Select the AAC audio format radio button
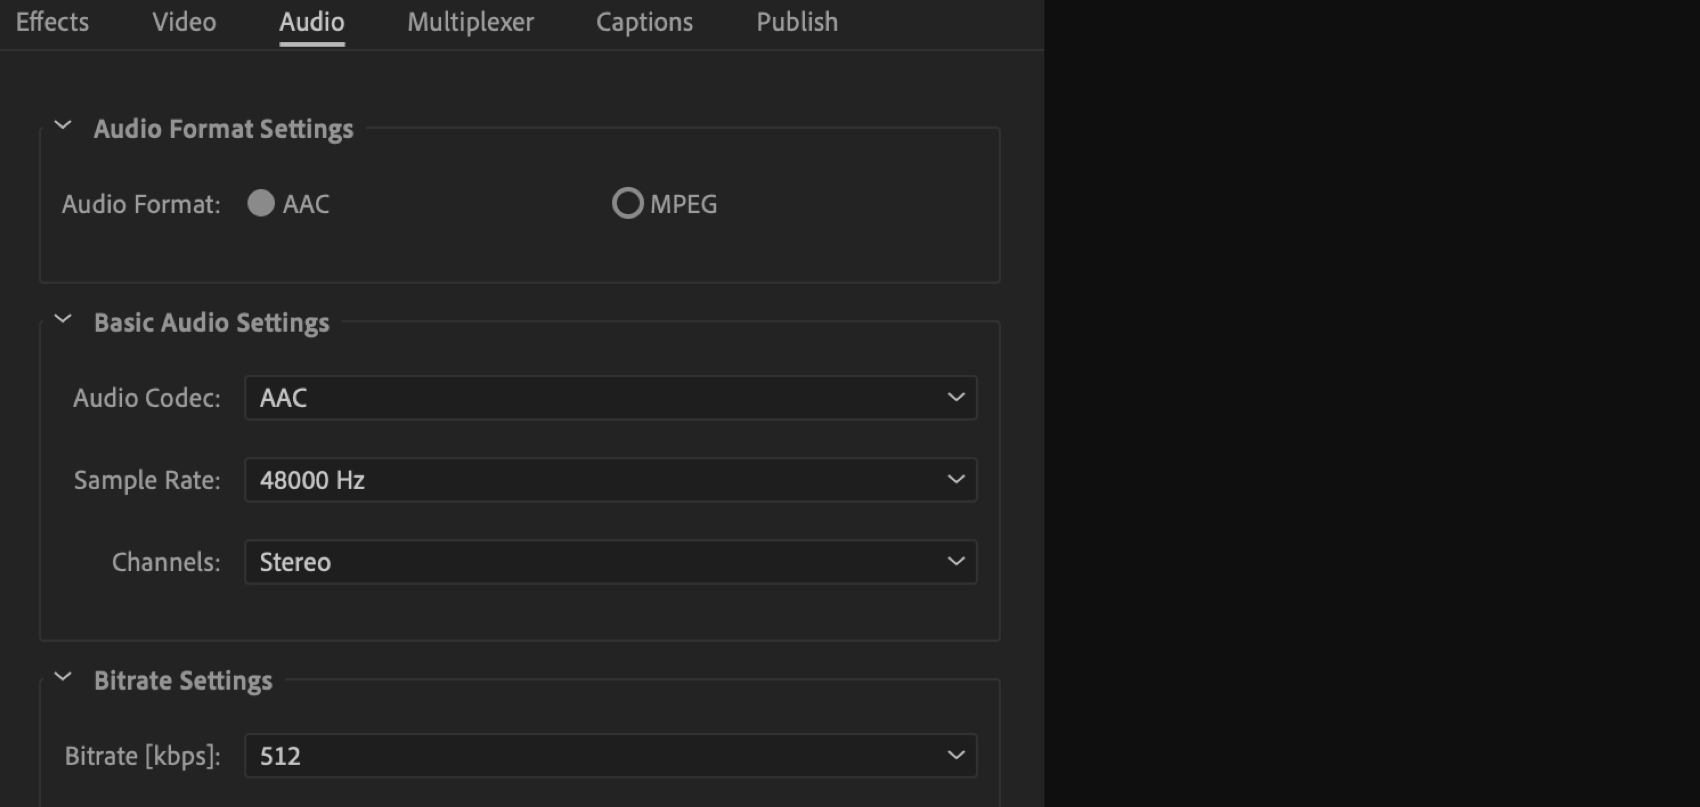This screenshot has width=1700, height=807. click(261, 204)
